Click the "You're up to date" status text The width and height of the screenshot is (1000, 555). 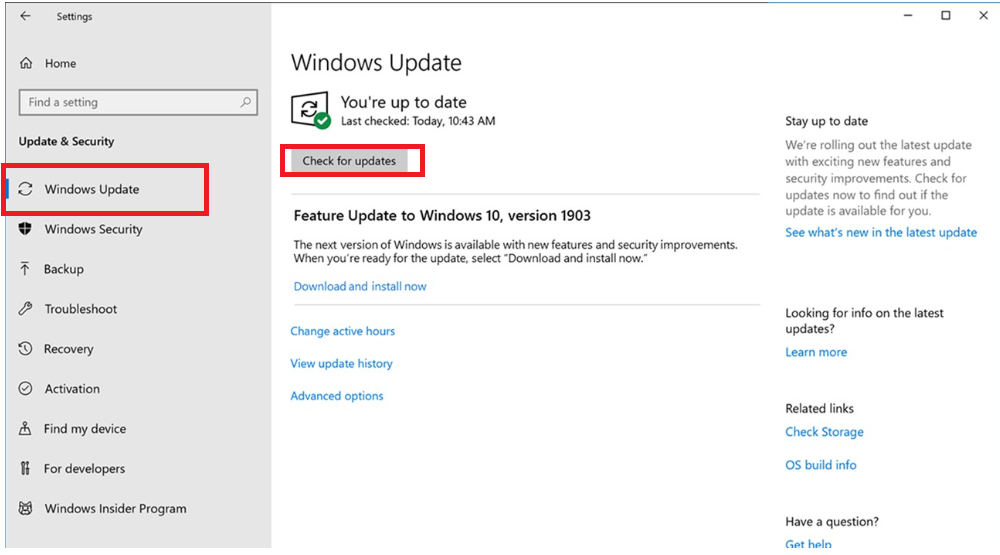coord(403,102)
